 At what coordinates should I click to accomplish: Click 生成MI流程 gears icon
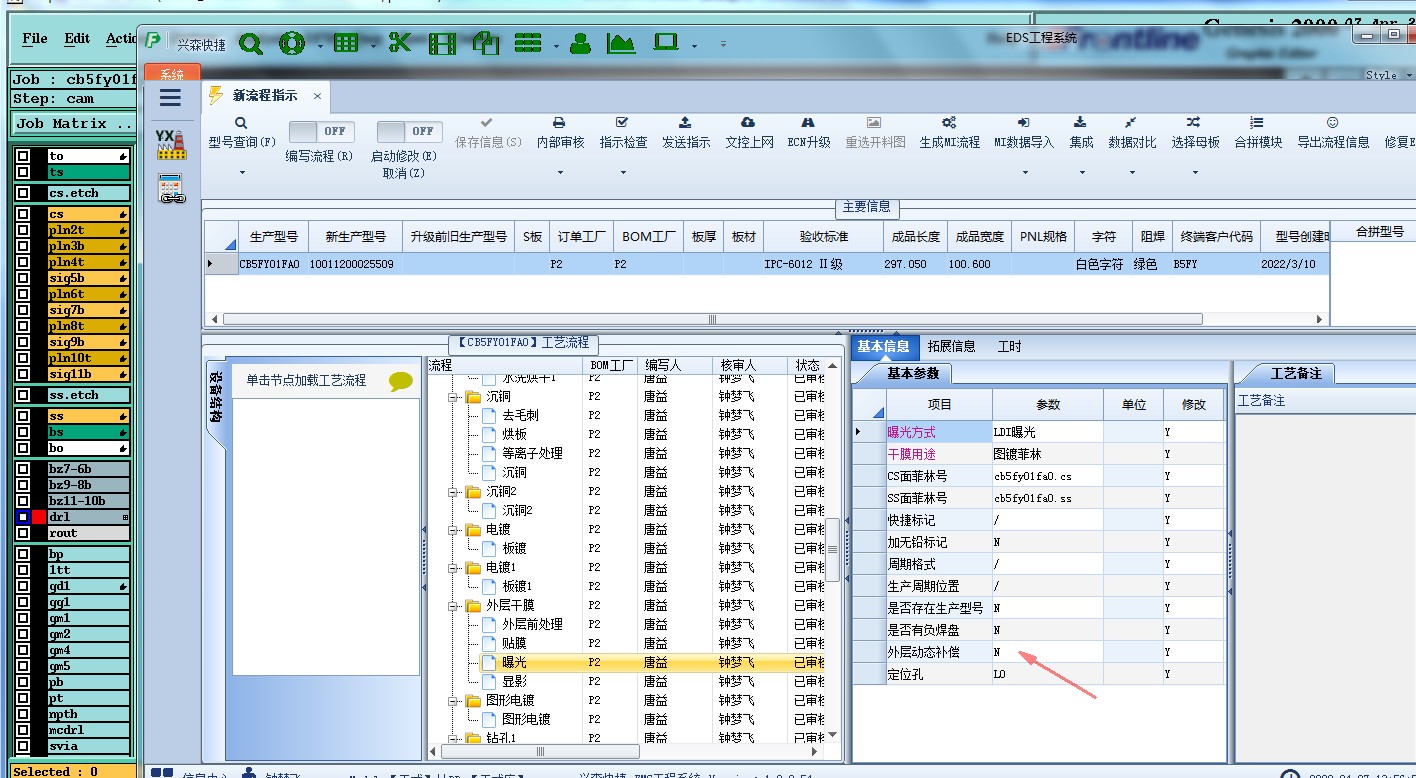coord(949,122)
